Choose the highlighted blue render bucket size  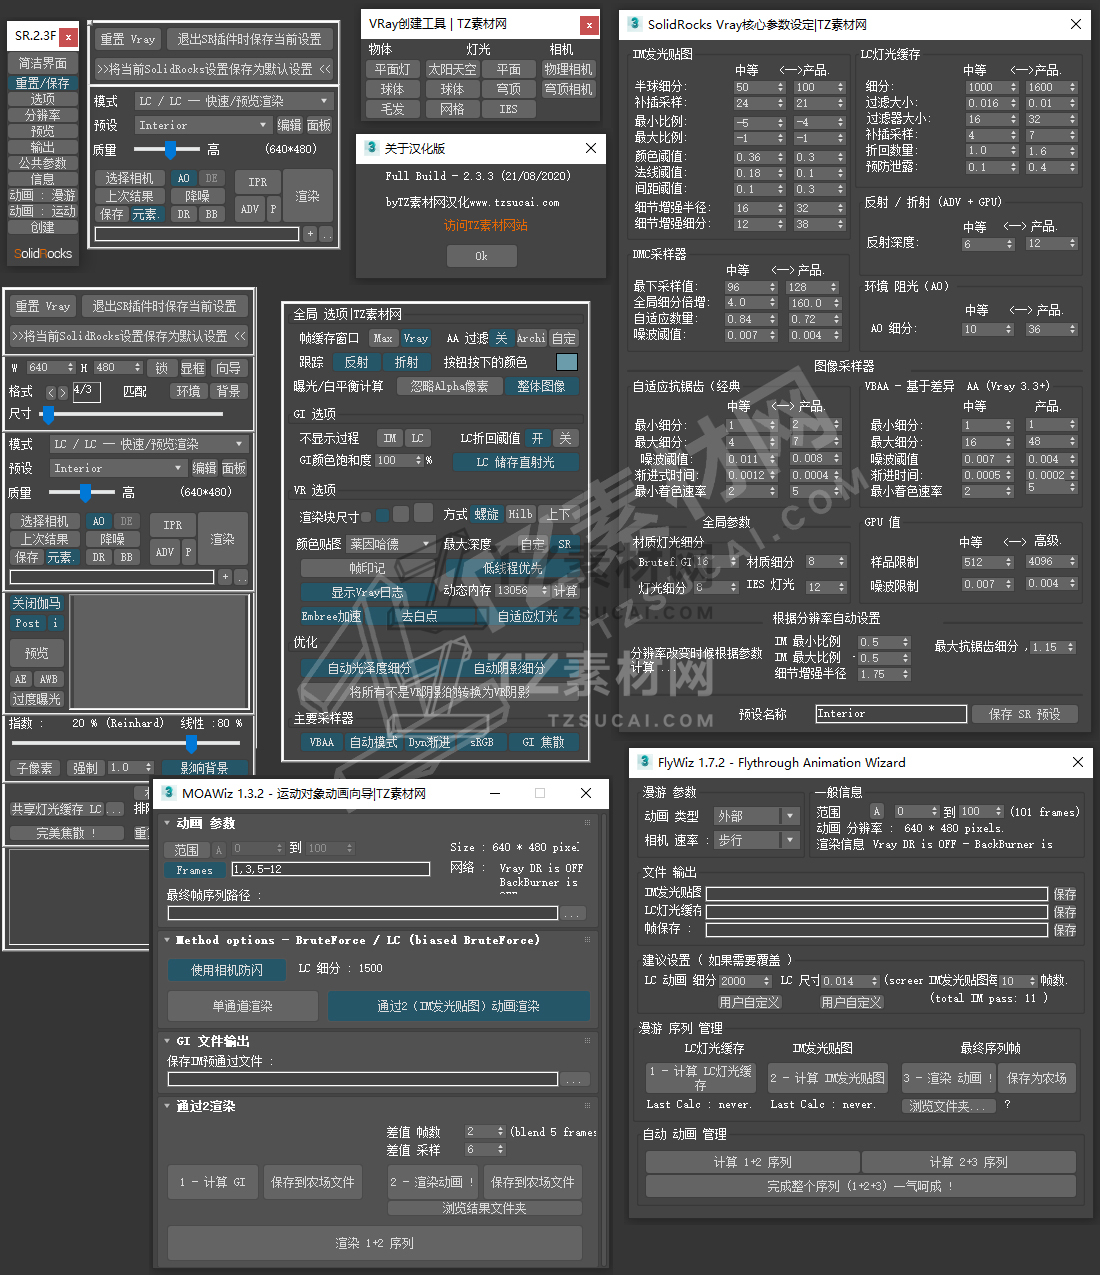click(381, 516)
